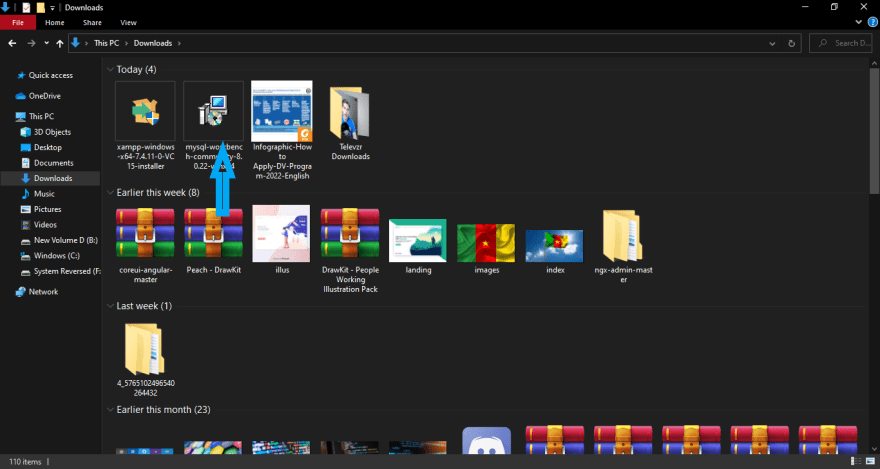880x469 pixels.
Task: Select the Discord installer icon
Action: tap(487, 441)
